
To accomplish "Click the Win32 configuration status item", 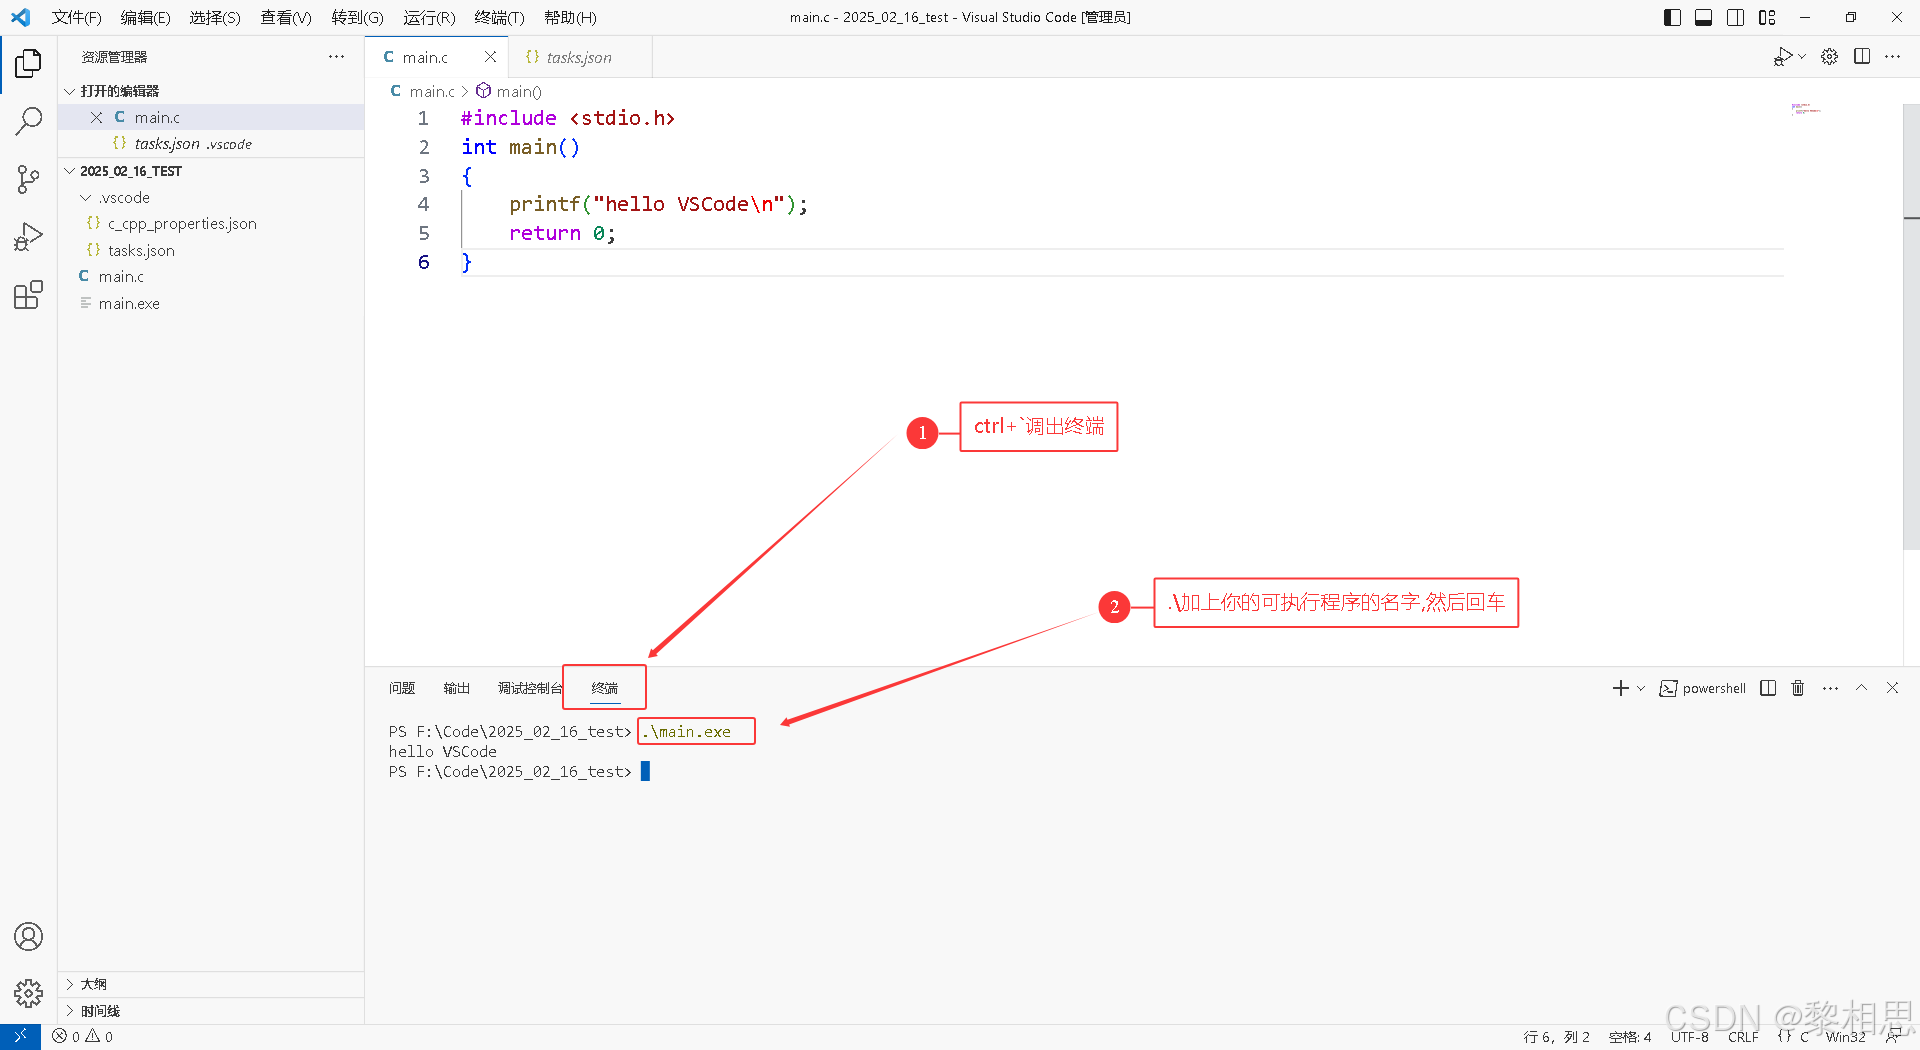I will point(1846,1037).
